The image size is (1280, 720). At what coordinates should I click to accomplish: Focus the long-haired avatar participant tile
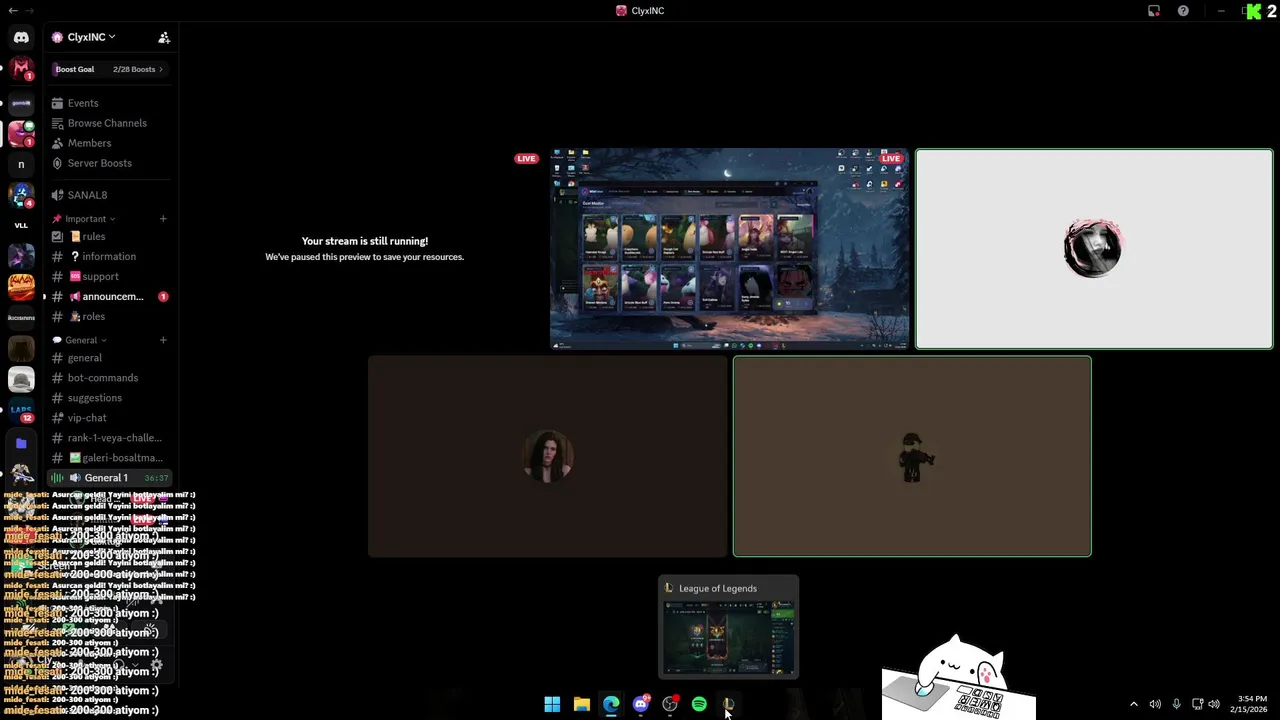point(547,456)
